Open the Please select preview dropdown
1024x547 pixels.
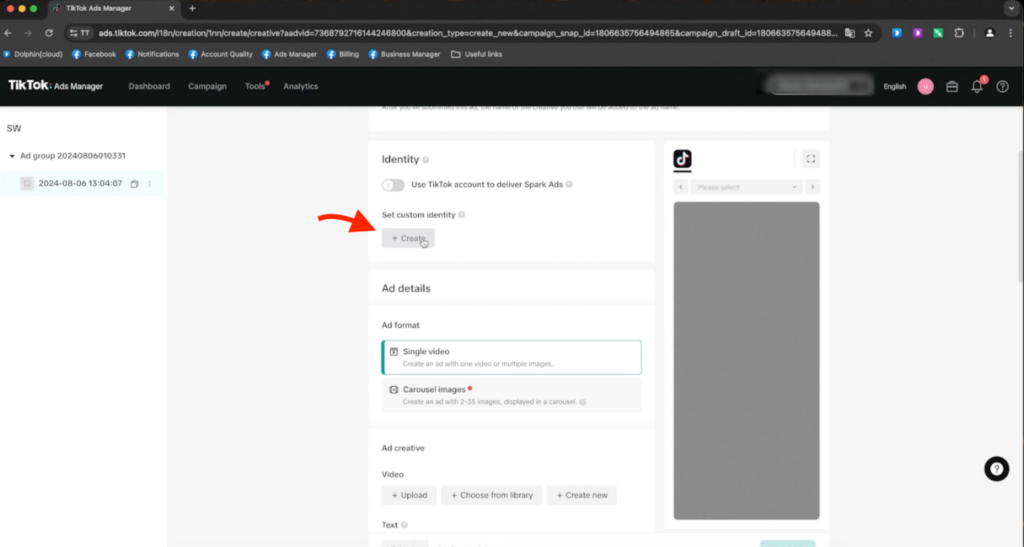[x=746, y=187]
